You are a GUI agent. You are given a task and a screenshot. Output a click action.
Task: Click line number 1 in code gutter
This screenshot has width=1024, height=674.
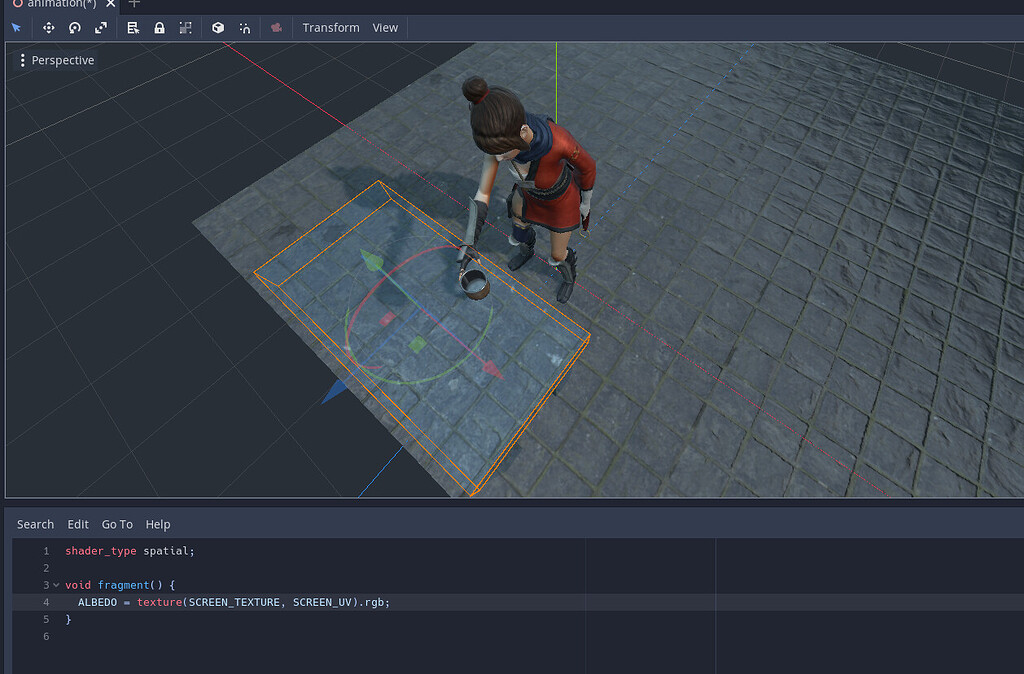pyautogui.click(x=46, y=551)
